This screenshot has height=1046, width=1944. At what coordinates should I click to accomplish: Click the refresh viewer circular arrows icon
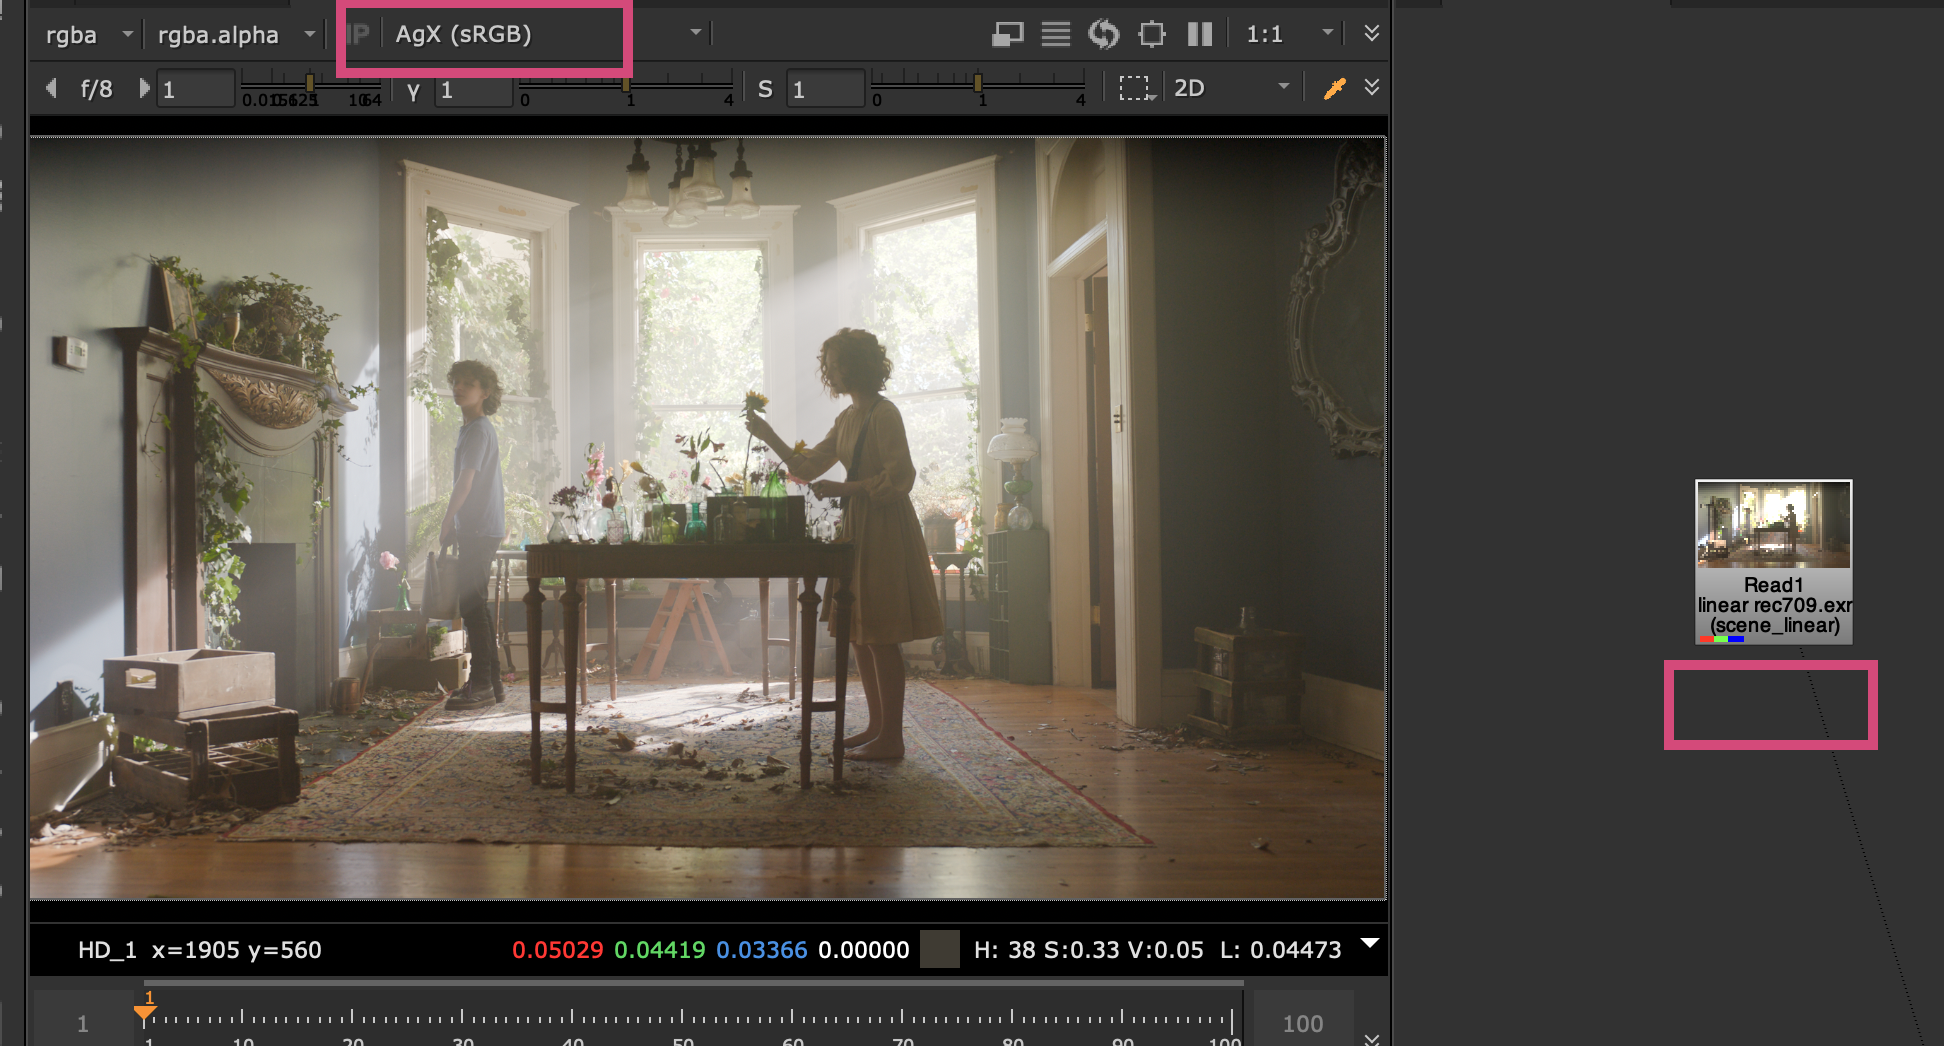click(x=1103, y=35)
